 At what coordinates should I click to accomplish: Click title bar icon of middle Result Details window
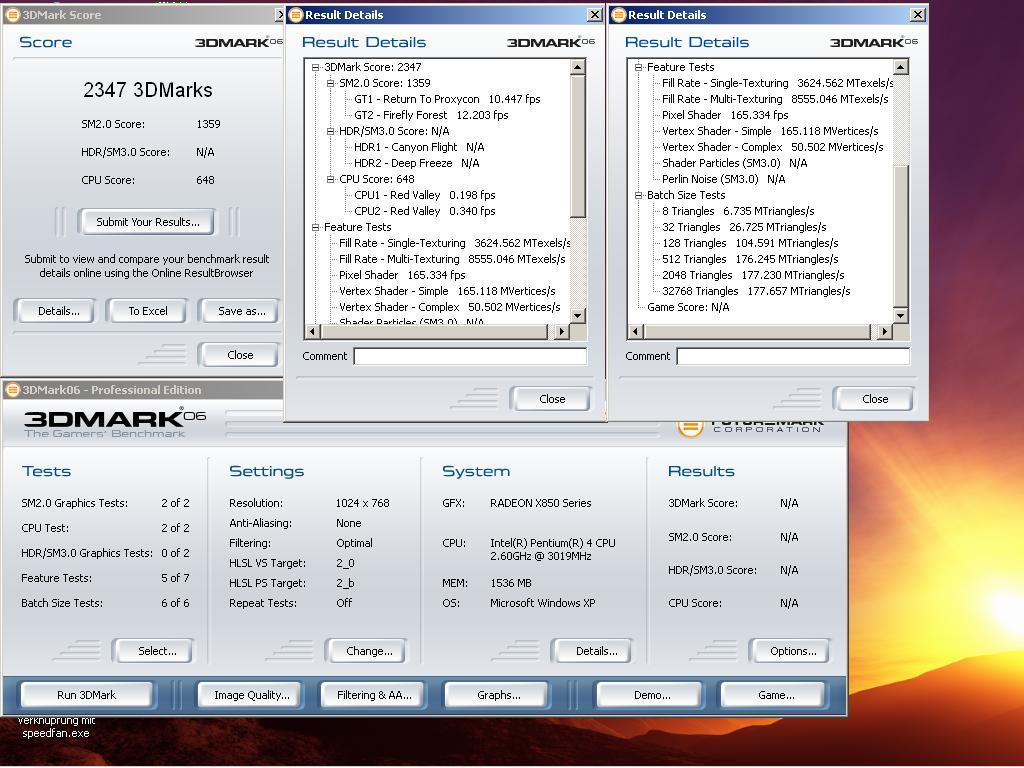click(x=296, y=15)
